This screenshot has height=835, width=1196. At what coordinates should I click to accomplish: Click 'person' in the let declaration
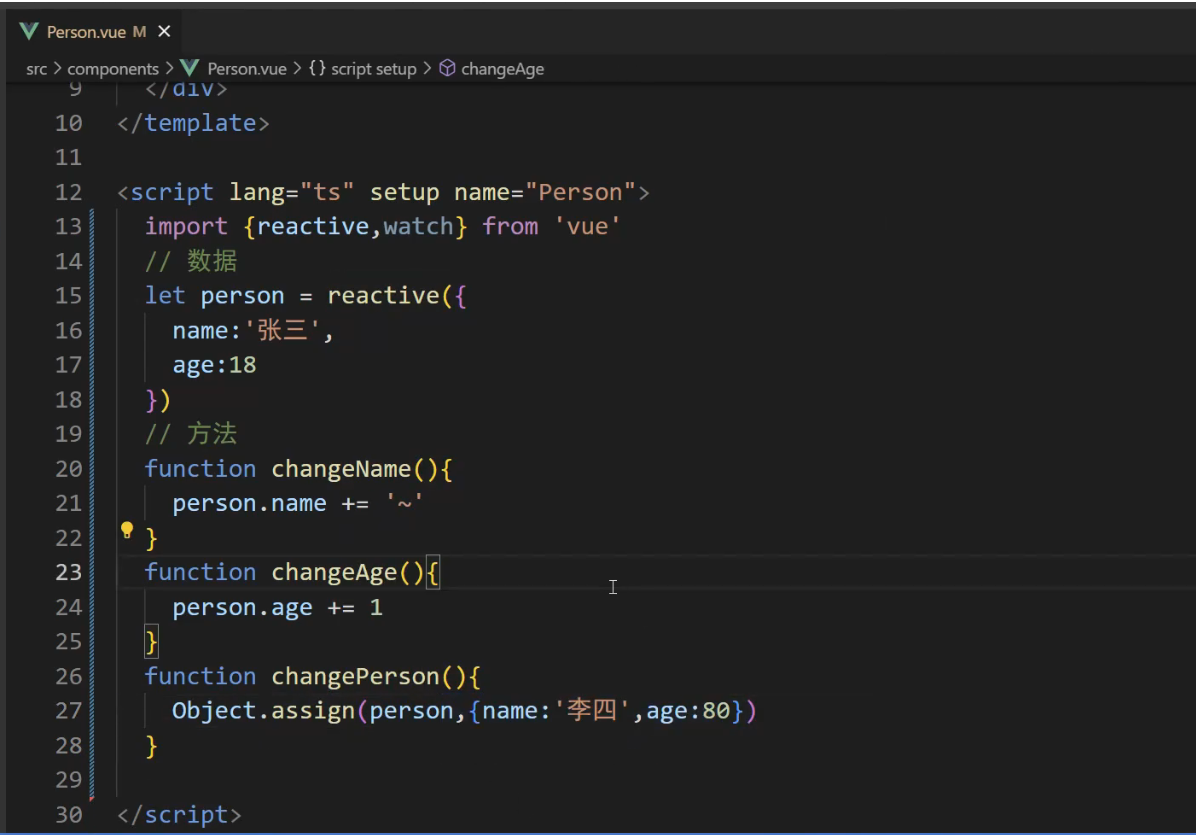click(x=243, y=296)
